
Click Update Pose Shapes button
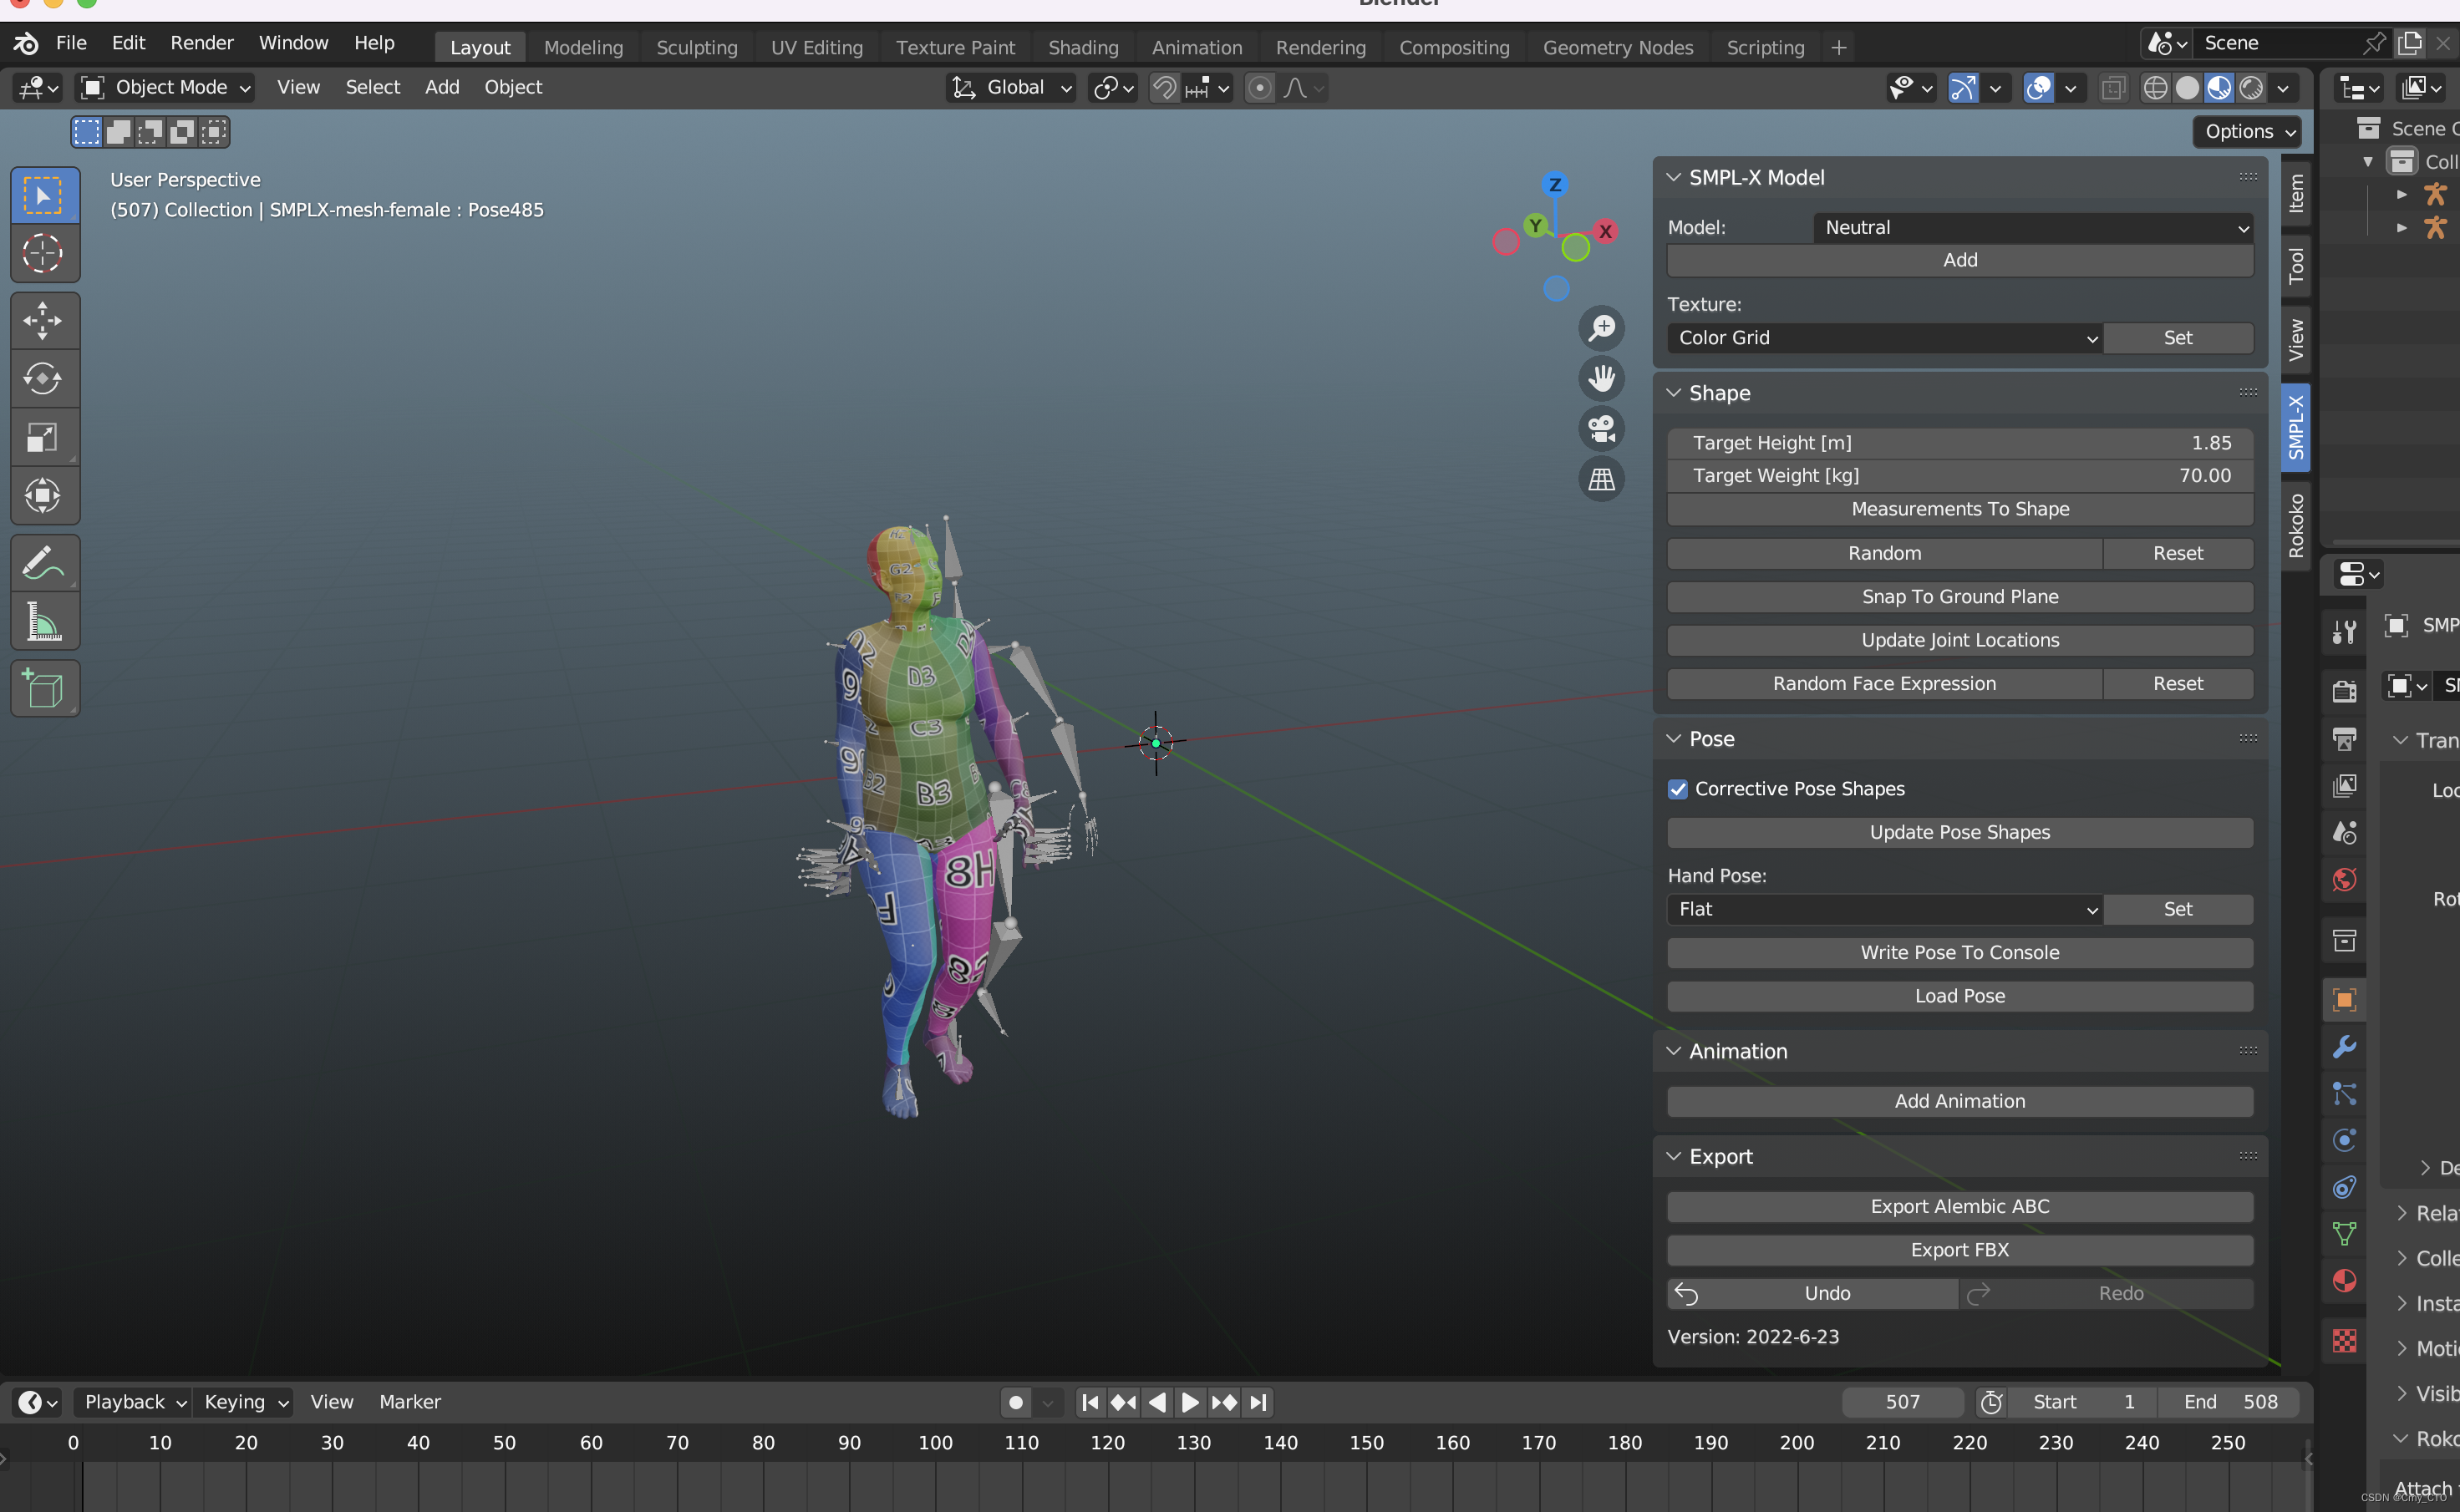coord(1959,830)
